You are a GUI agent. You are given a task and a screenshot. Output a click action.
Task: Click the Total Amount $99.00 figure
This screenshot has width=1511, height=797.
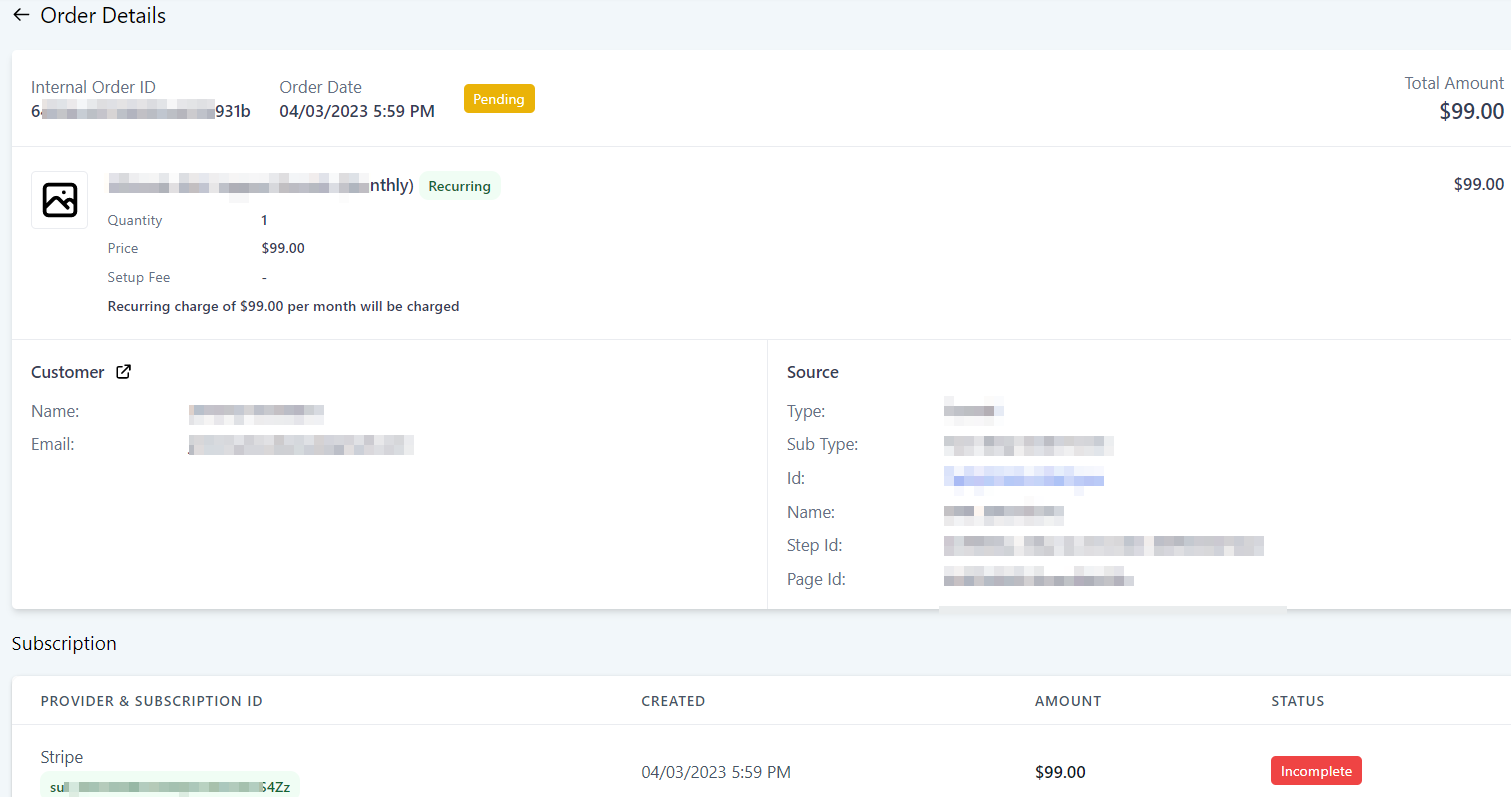1471,111
